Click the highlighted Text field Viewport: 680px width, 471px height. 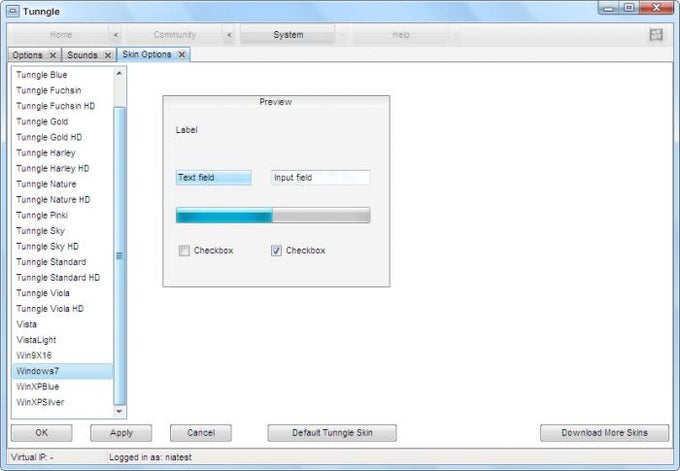213,178
